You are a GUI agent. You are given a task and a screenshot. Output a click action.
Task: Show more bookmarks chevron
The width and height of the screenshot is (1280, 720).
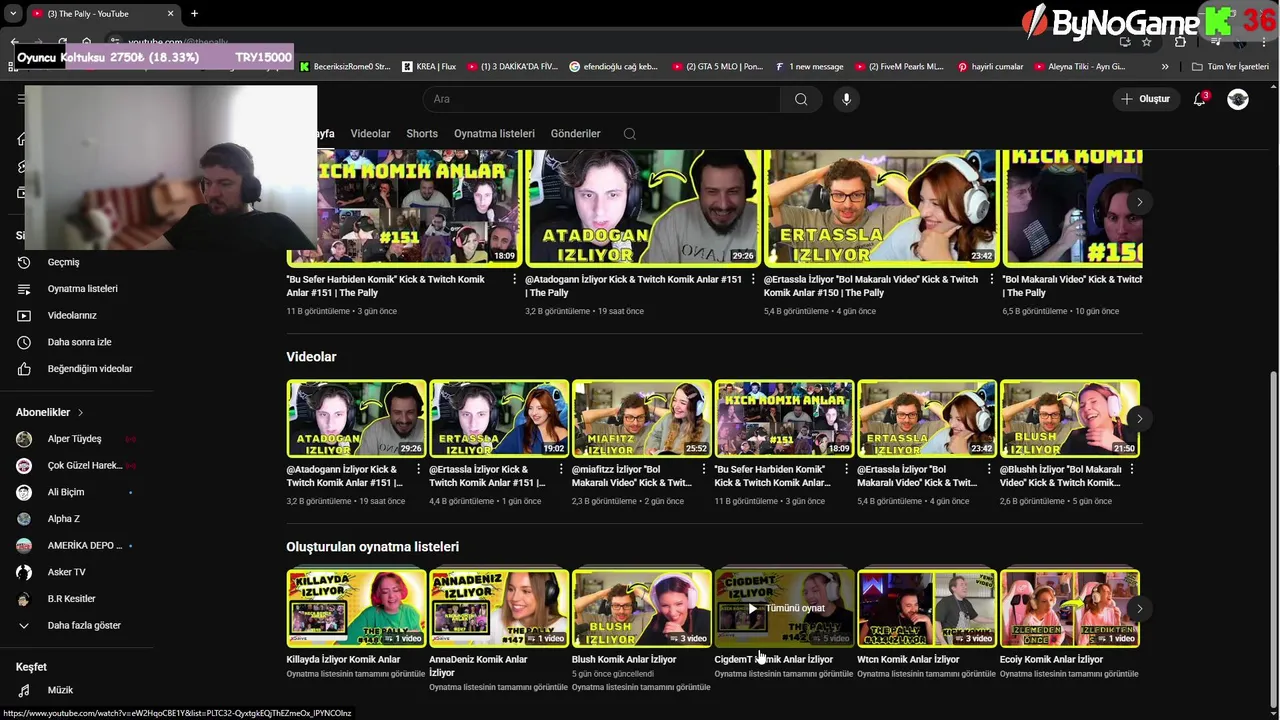point(1165,67)
